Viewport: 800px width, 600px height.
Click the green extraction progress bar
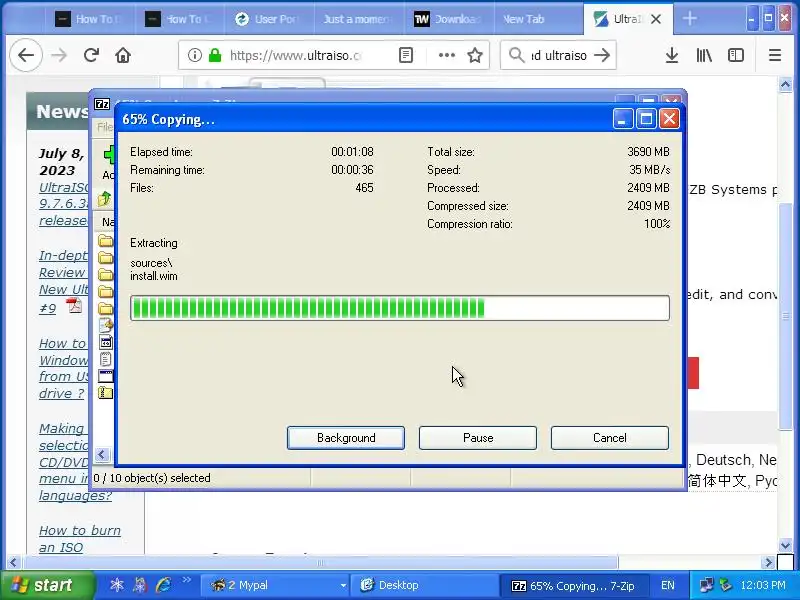click(400, 308)
